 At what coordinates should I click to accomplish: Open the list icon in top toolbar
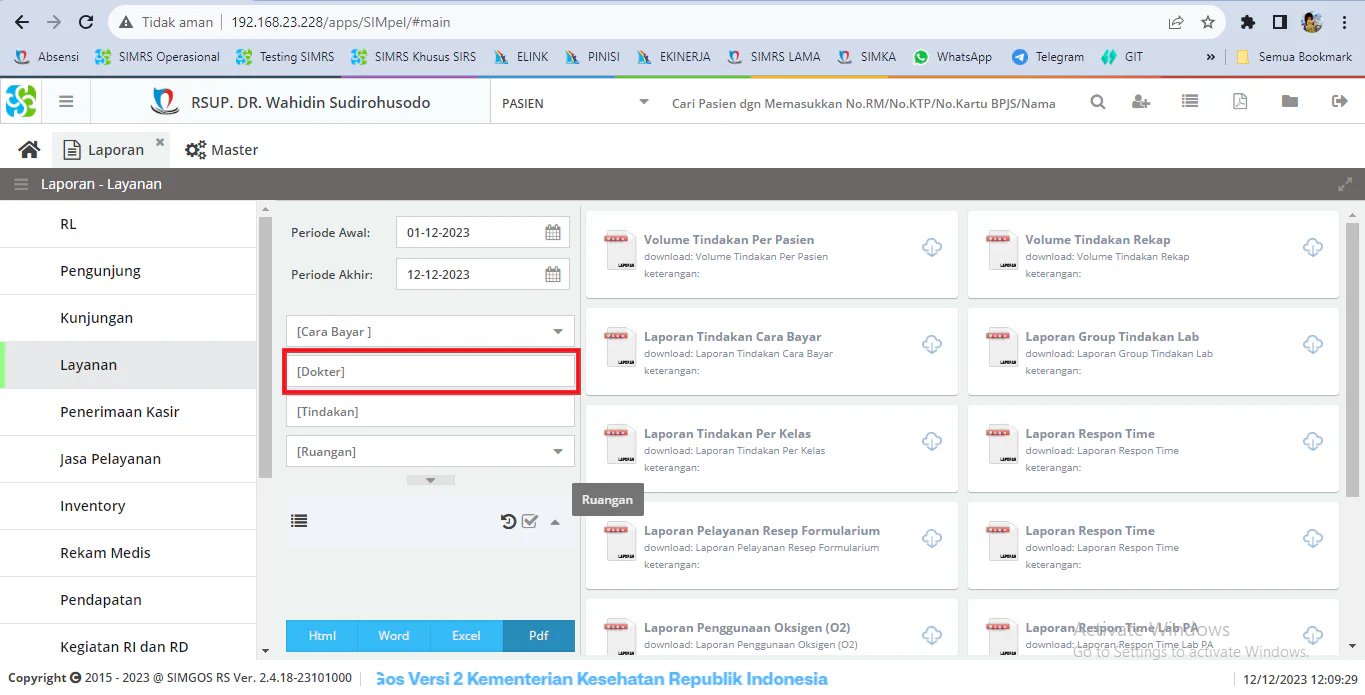(1189, 102)
